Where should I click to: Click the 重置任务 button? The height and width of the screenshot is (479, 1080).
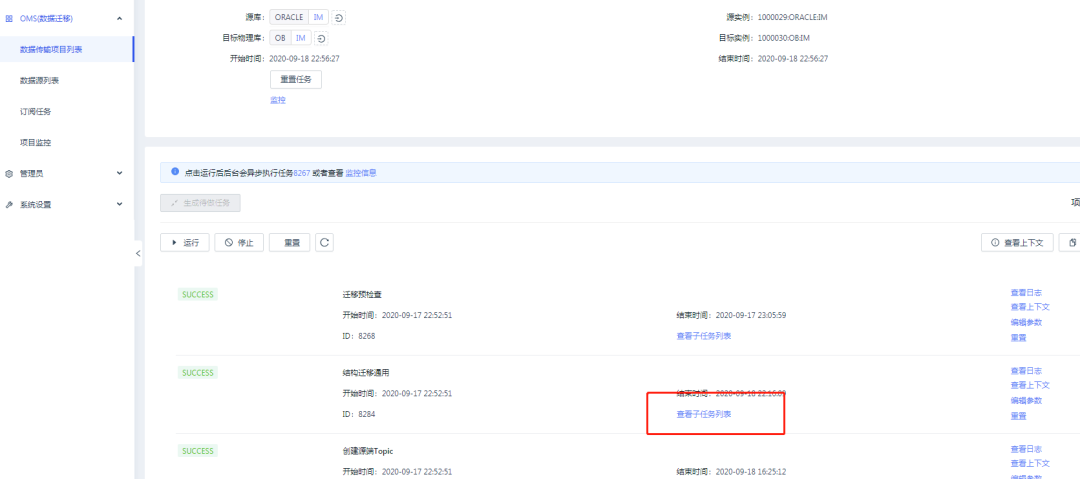pyautogui.click(x=295, y=80)
